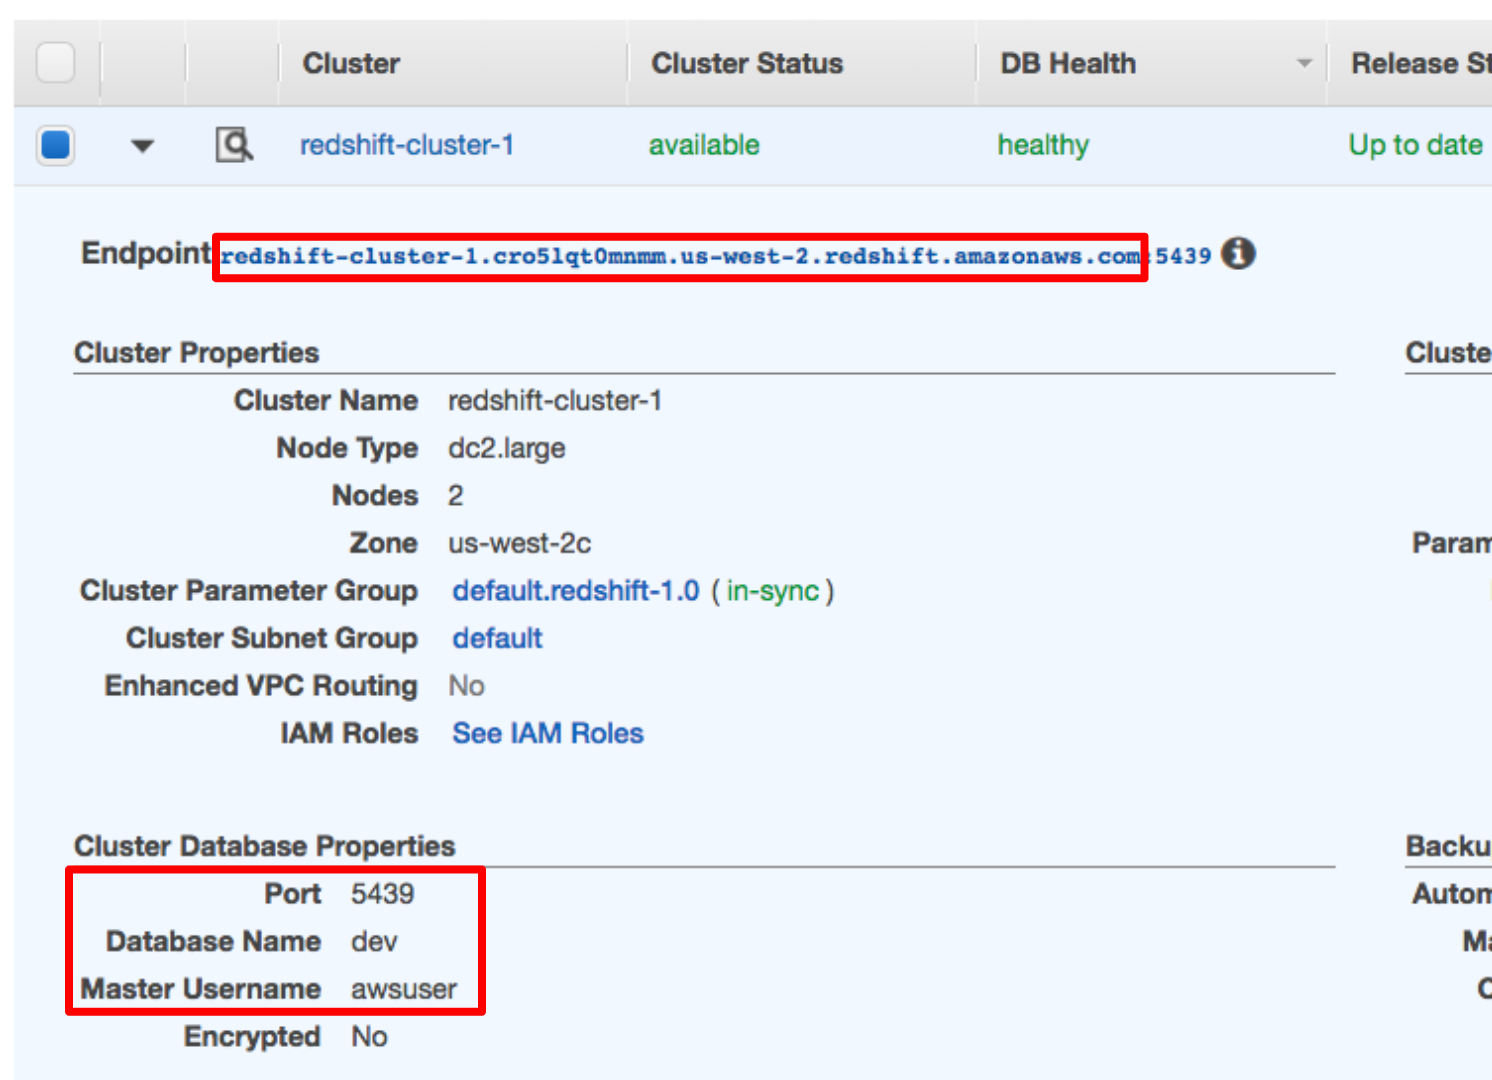Click the info icon next to the endpoint
This screenshot has height=1080, width=1492.
click(1238, 254)
